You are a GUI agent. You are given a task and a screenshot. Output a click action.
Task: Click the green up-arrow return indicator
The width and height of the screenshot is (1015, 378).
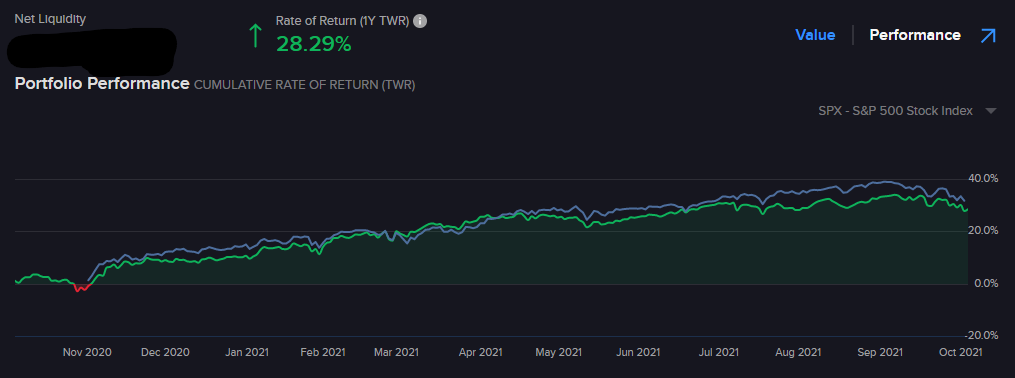click(255, 35)
